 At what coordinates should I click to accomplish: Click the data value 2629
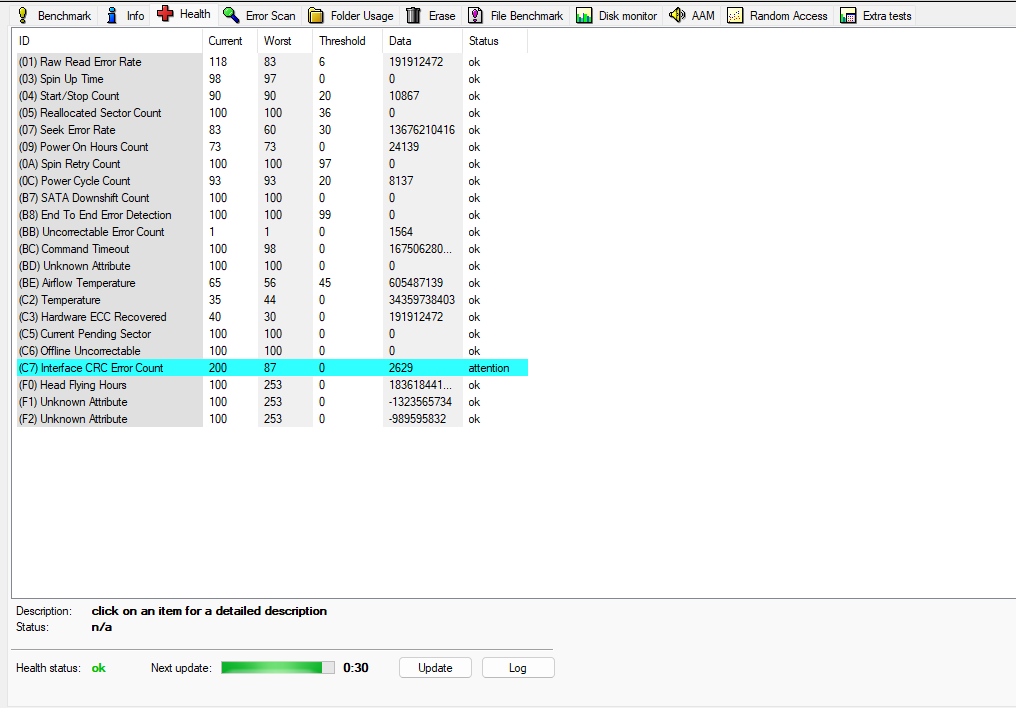click(400, 368)
